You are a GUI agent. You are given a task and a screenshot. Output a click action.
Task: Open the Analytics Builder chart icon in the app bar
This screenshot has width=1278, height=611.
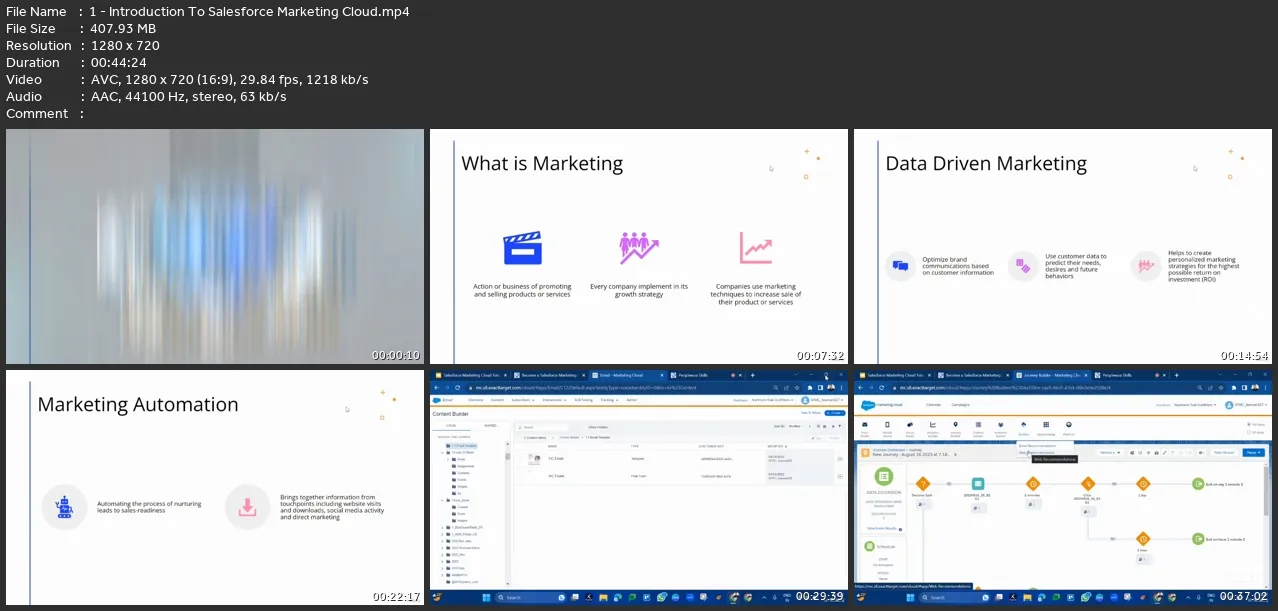(x=933, y=424)
